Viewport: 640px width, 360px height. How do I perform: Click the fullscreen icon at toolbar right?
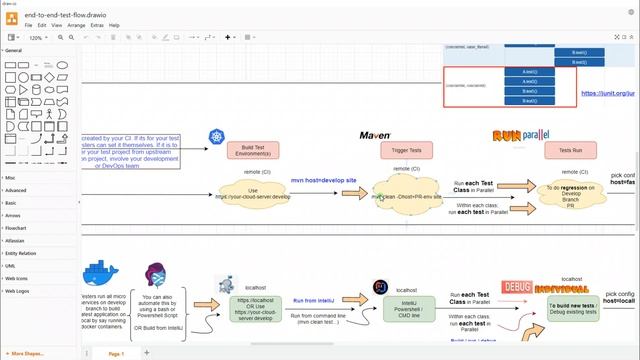click(x=617, y=37)
